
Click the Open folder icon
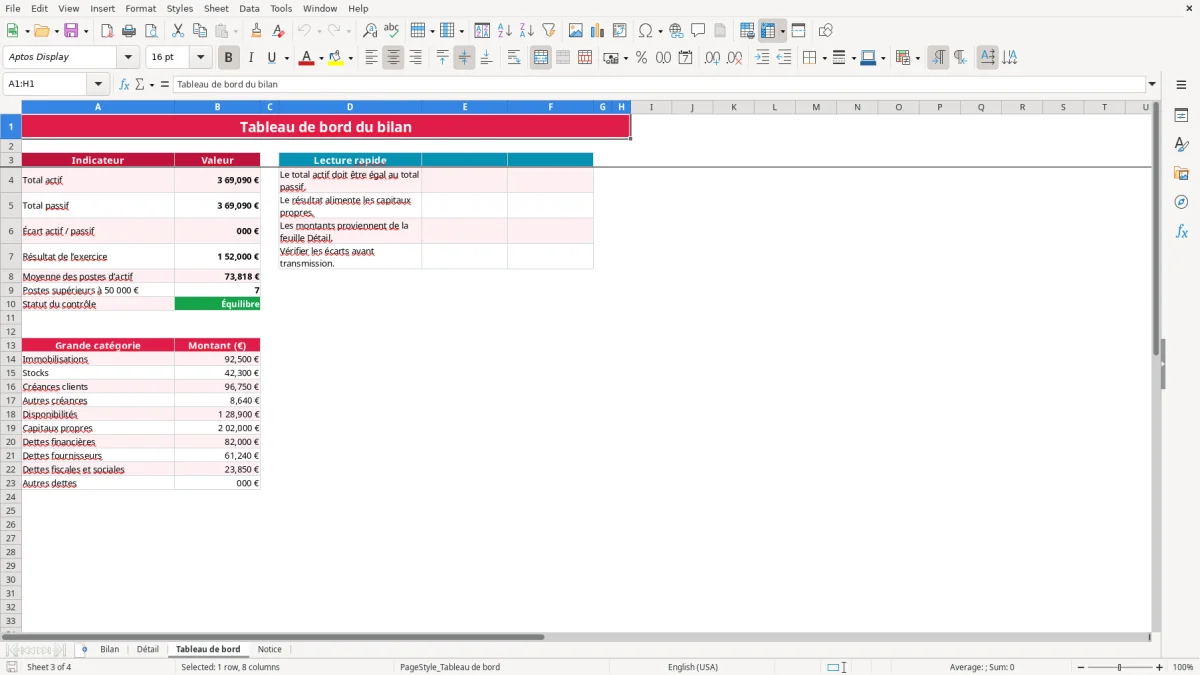pyautogui.click(x=40, y=31)
